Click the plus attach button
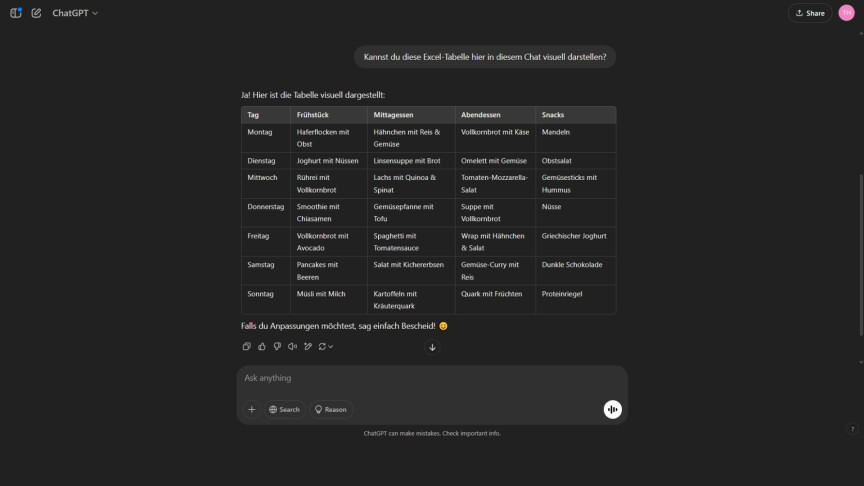This screenshot has width=864, height=486. [x=251, y=409]
